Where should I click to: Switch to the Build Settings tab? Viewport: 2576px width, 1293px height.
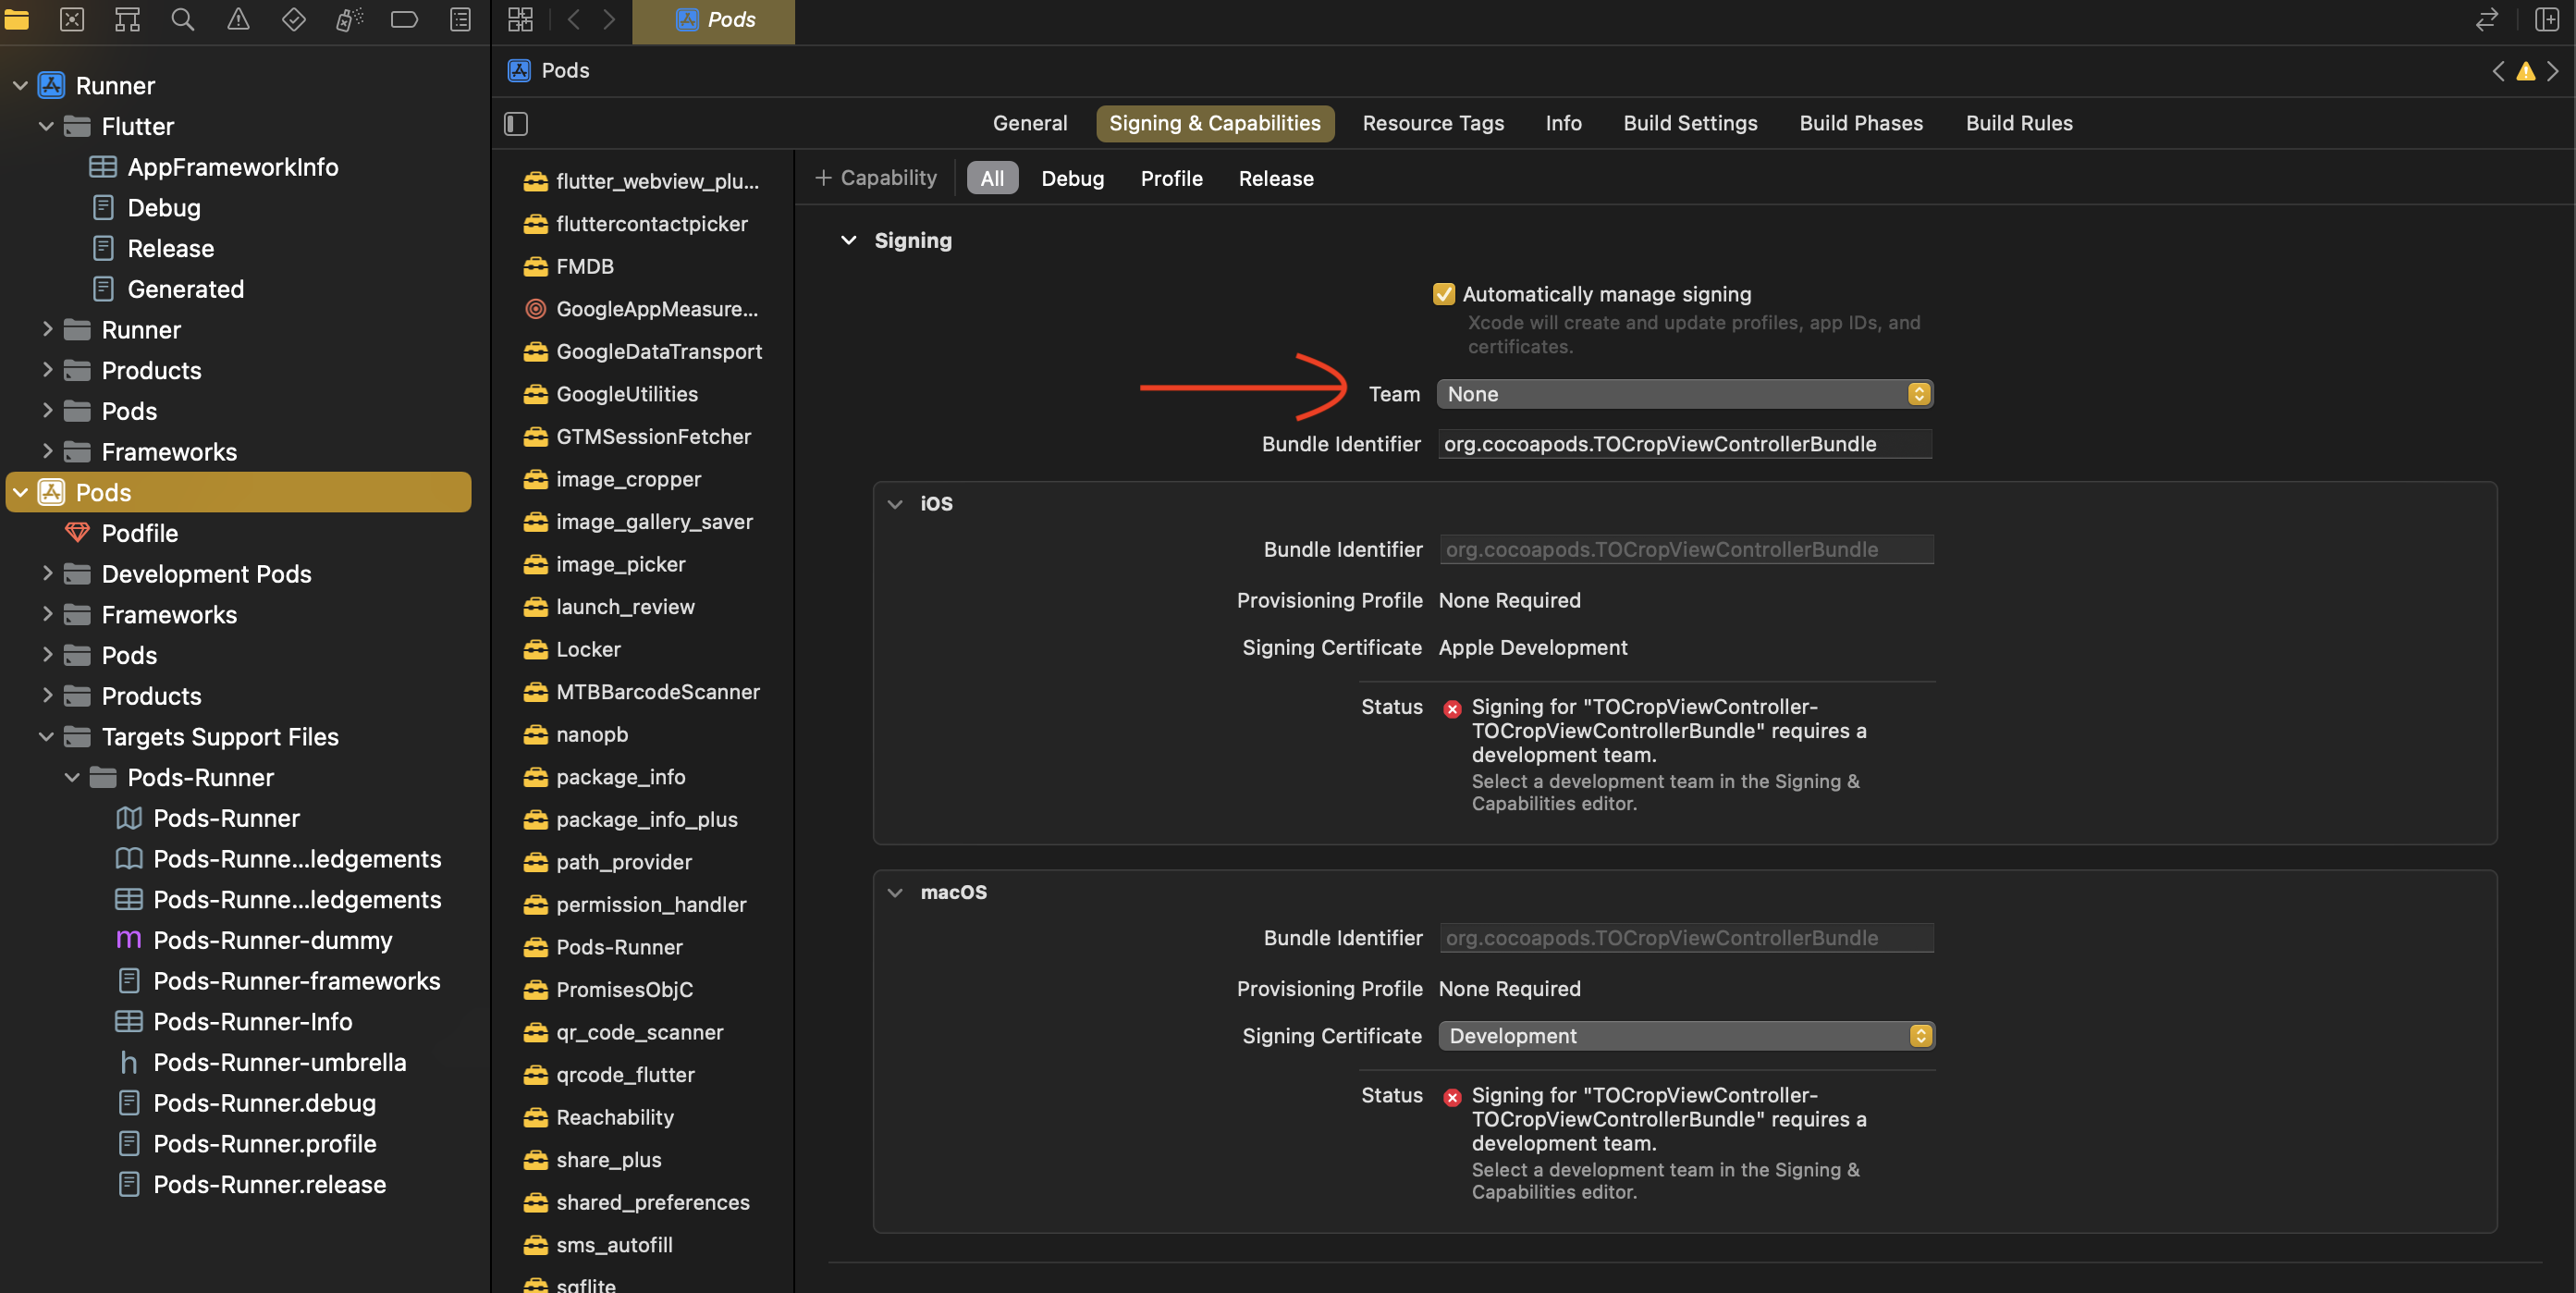pyautogui.click(x=1690, y=123)
